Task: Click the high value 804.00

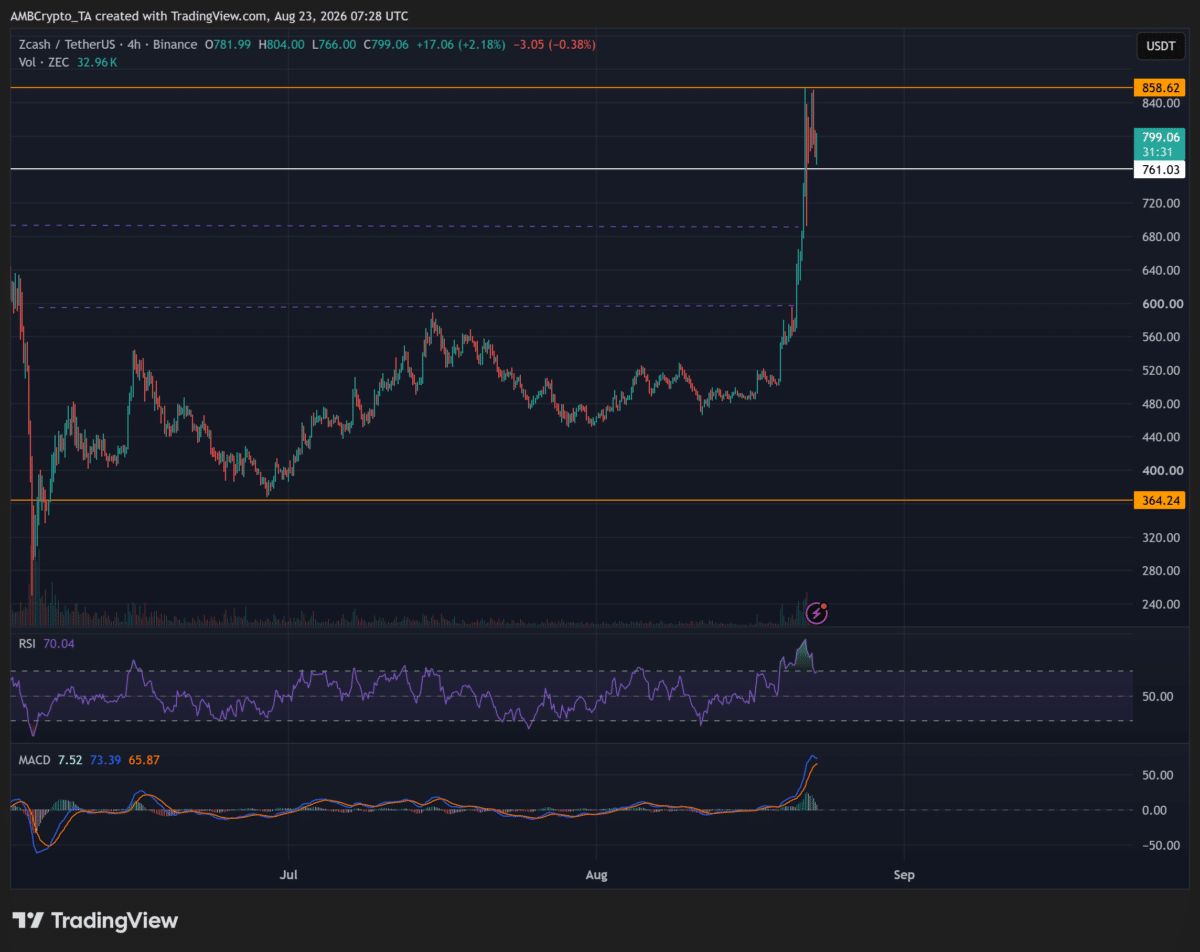Action: 285,45
